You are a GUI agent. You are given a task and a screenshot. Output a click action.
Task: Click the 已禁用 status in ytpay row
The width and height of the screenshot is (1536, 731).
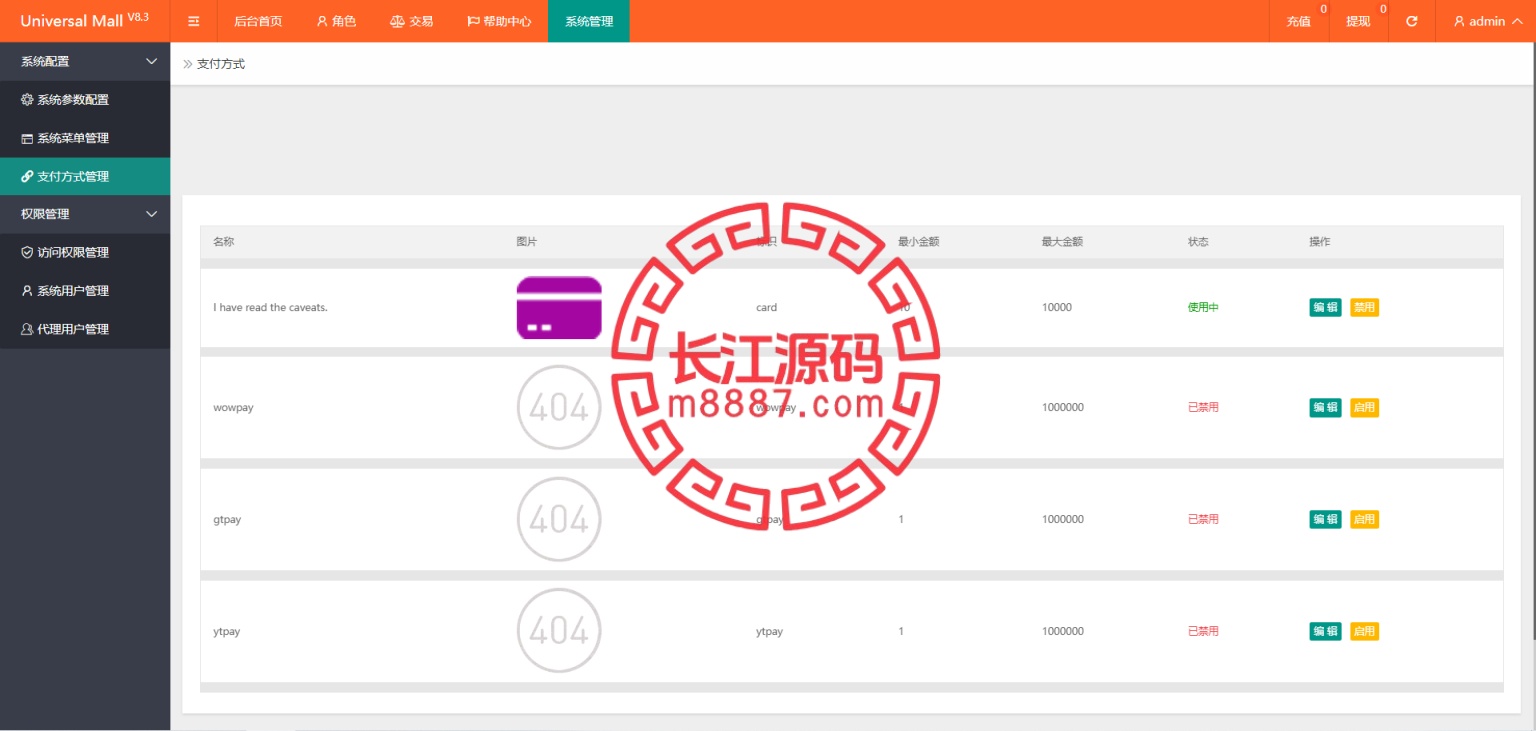pyautogui.click(x=1203, y=631)
